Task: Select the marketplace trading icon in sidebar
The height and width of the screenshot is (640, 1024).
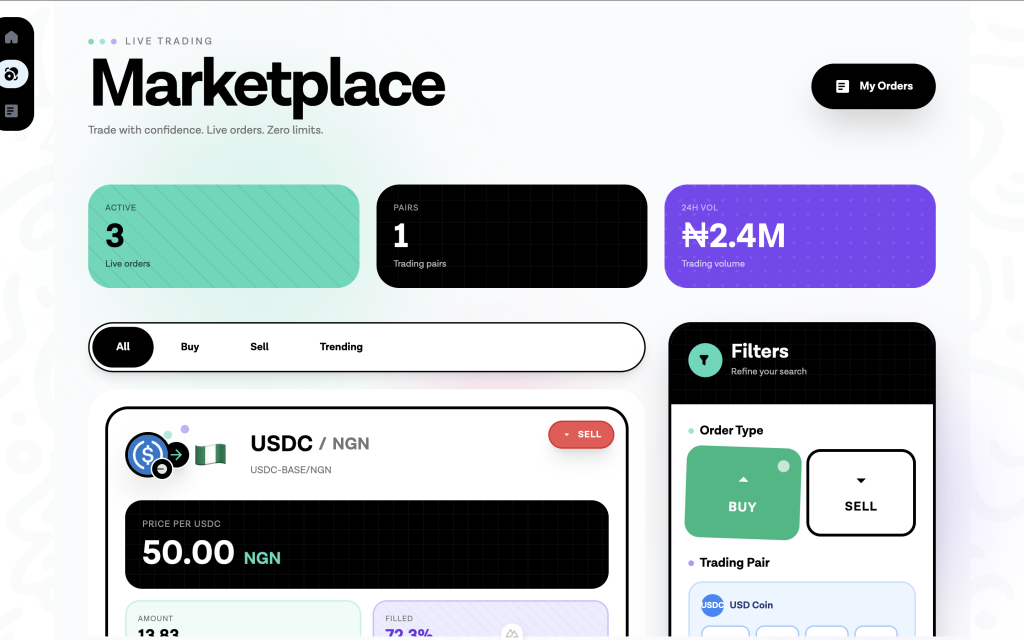Action: click(13, 74)
